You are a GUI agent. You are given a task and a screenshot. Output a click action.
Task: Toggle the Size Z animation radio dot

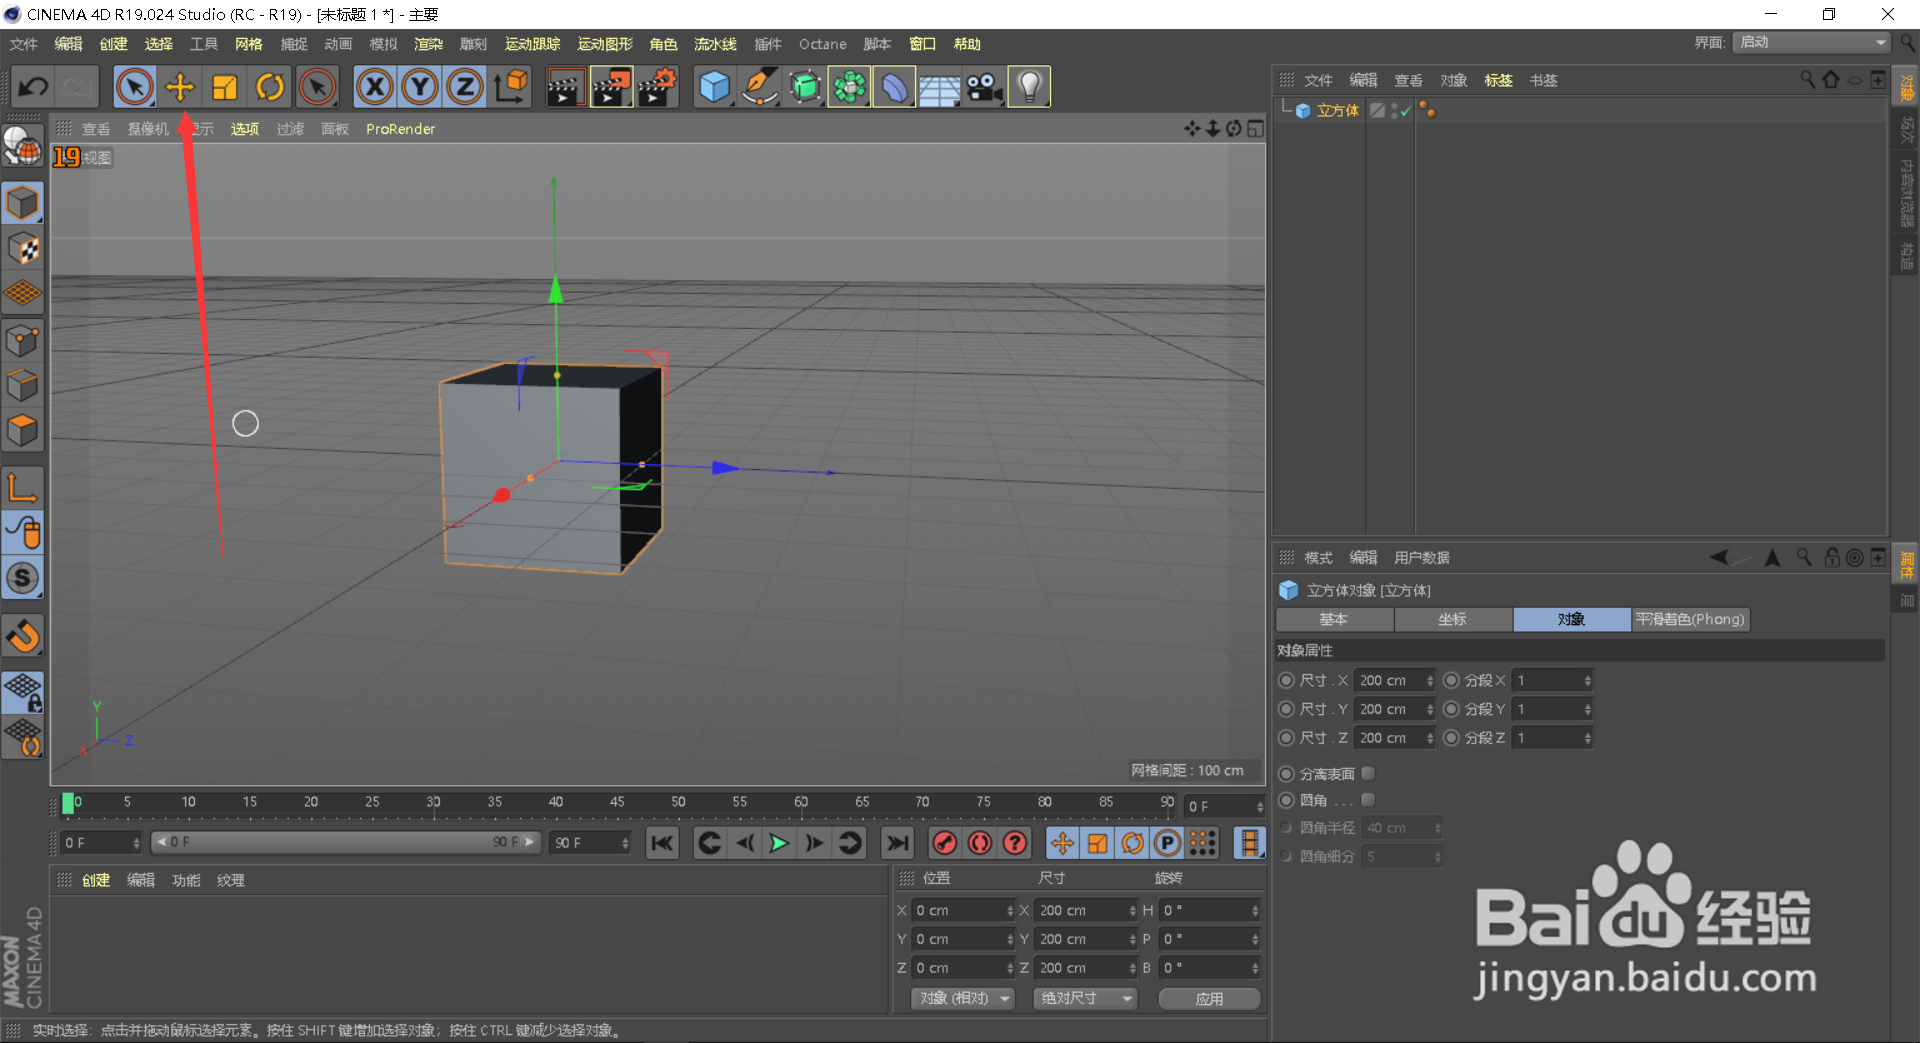click(1287, 738)
